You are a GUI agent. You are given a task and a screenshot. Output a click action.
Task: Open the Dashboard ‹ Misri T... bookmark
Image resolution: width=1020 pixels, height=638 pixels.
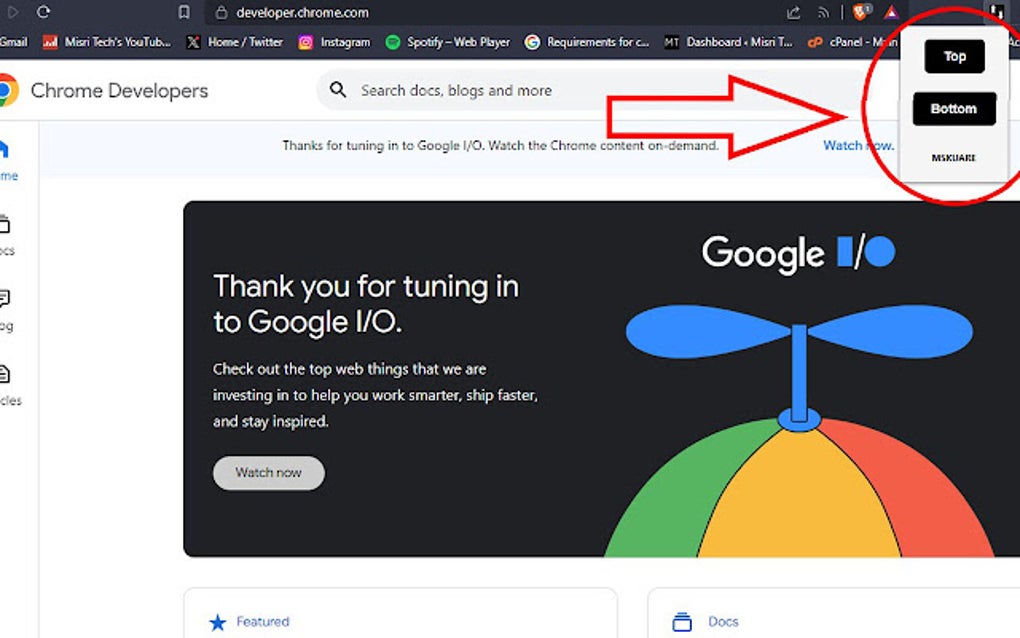coord(729,42)
